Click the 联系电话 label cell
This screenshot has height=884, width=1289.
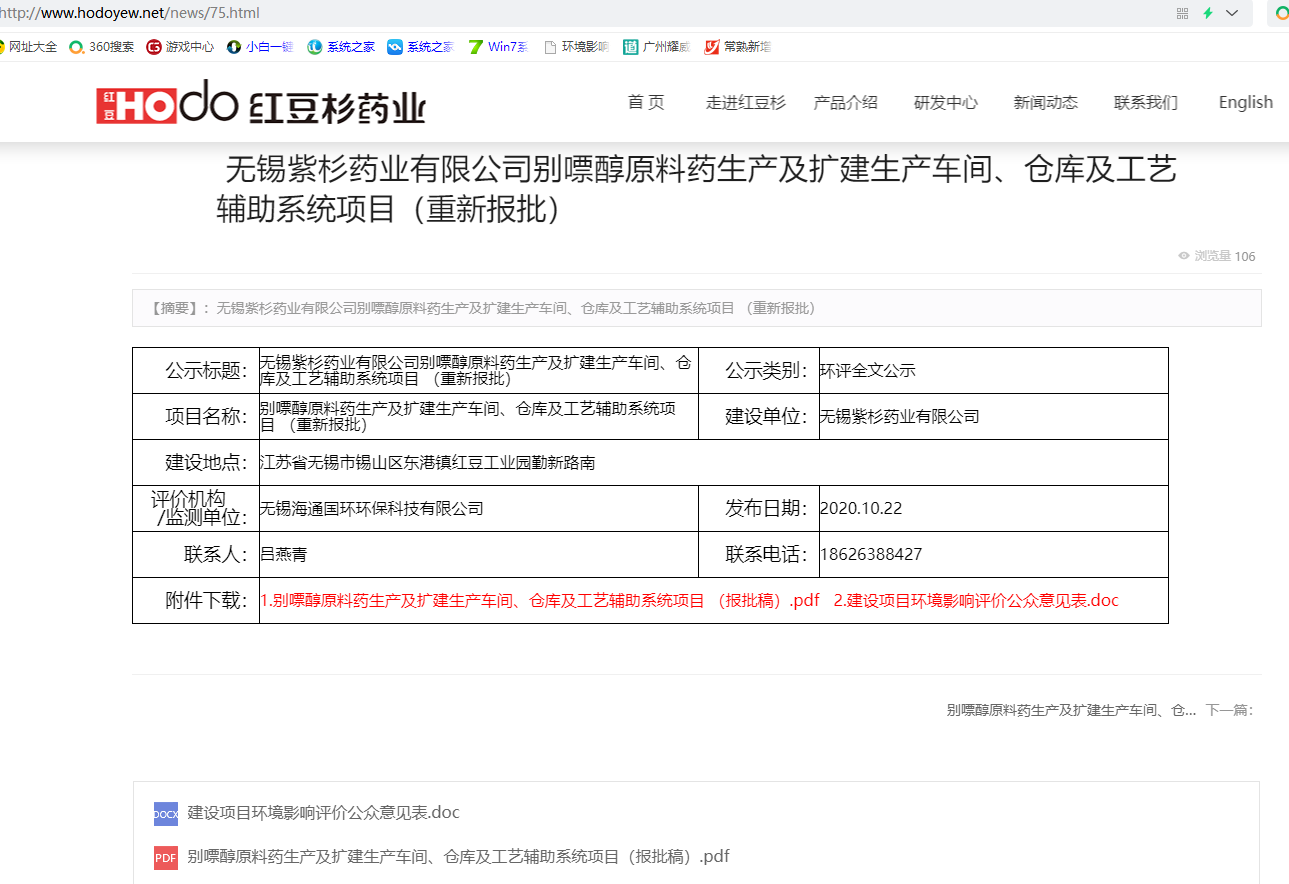[759, 555]
